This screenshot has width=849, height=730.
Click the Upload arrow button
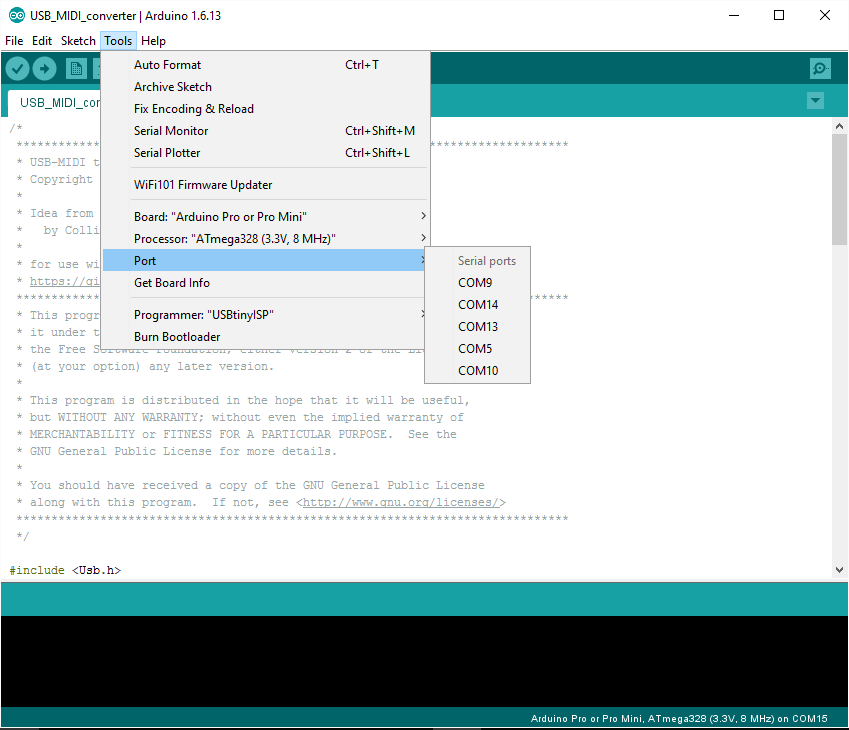pos(44,69)
